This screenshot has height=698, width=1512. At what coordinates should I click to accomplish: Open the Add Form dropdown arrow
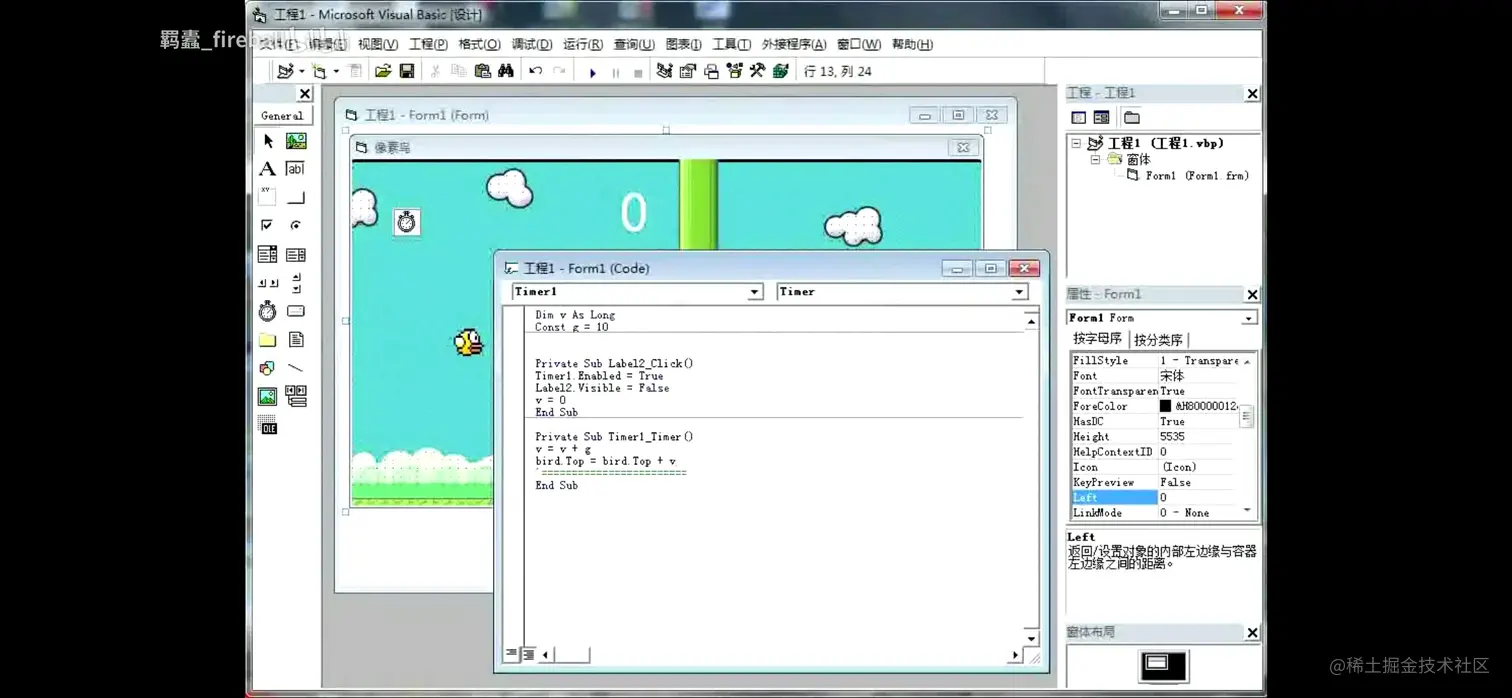click(x=336, y=72)
